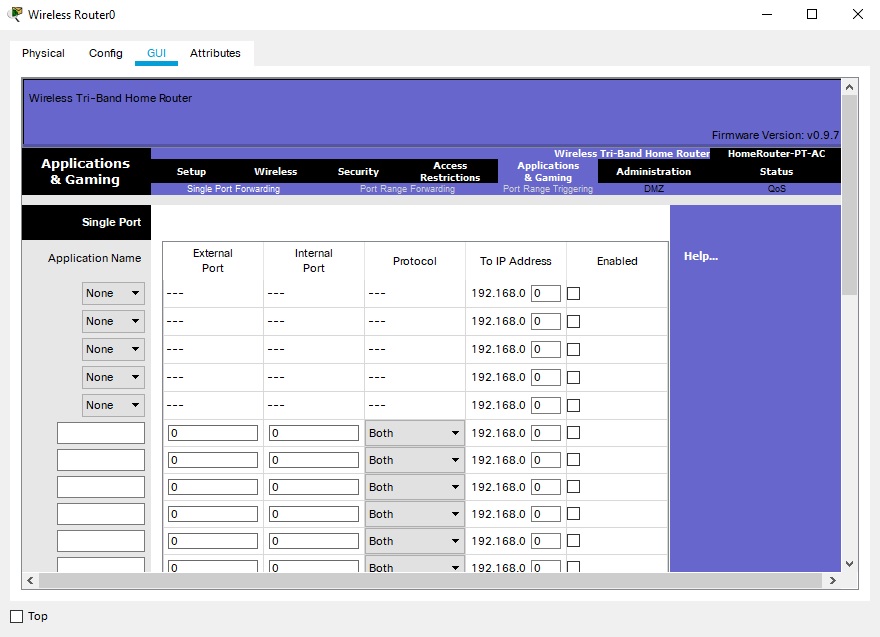Open the Security menu

357,171
